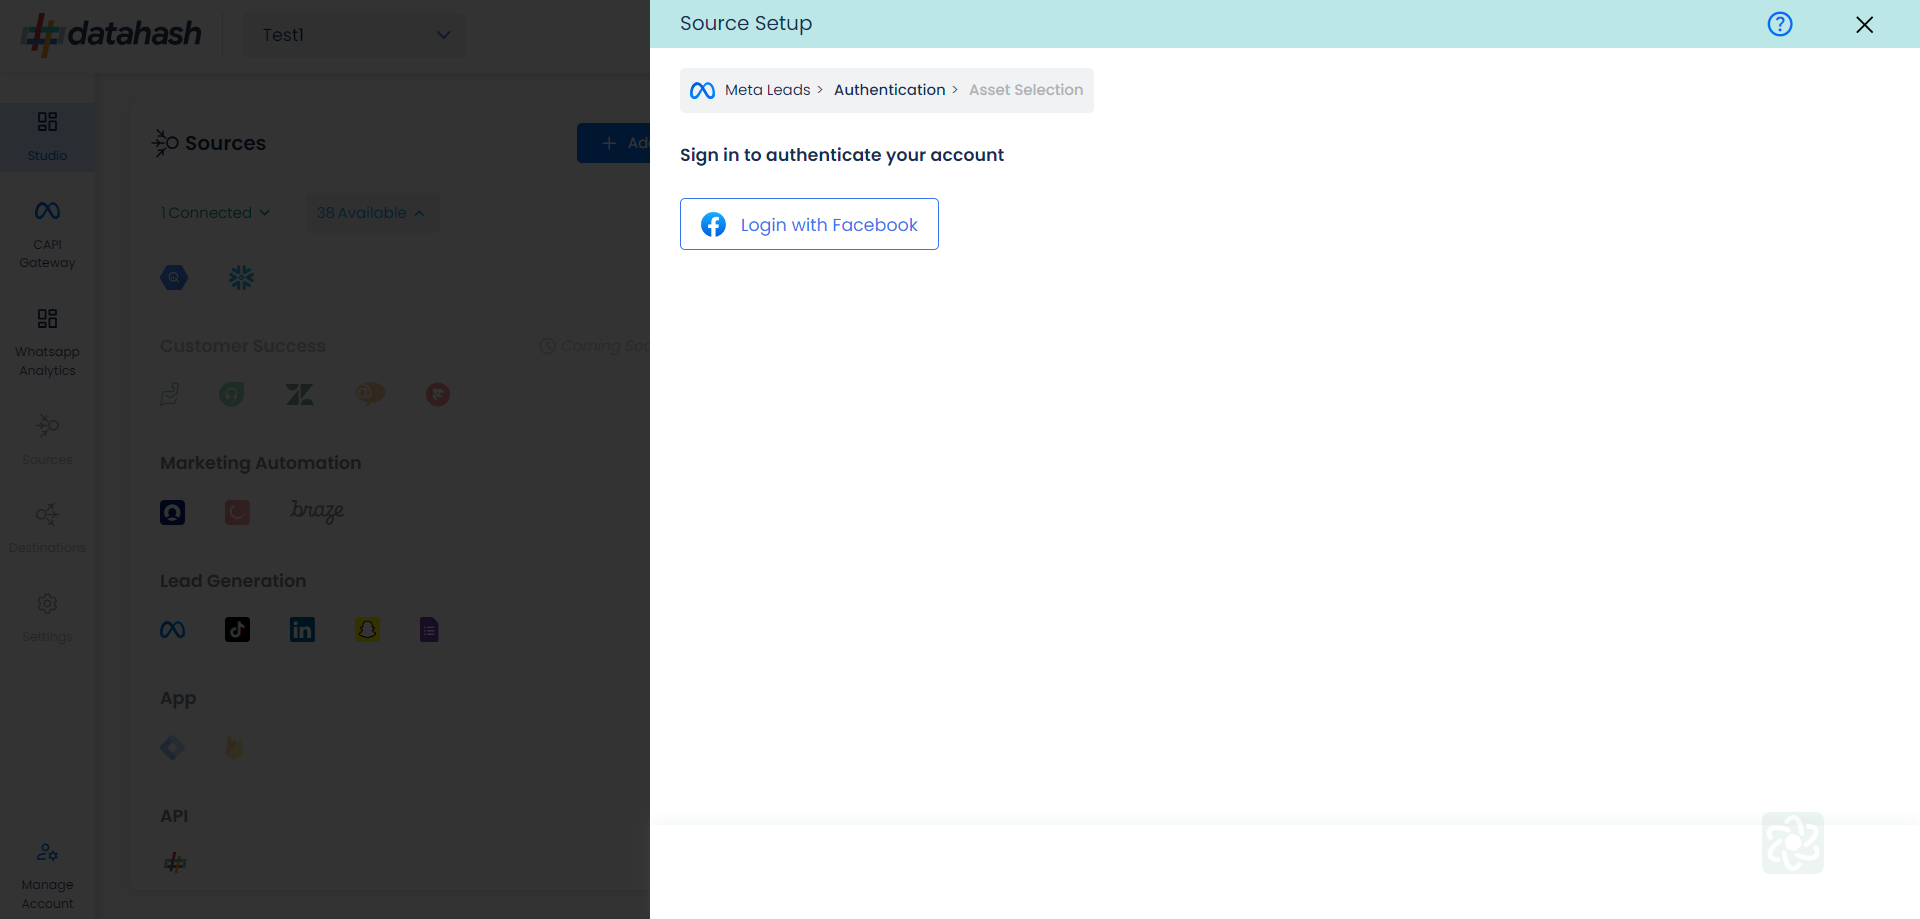This screenshot has height=919, width=1920.
Task: Select the orange chat bubble source icon
Action: [370, 394]
